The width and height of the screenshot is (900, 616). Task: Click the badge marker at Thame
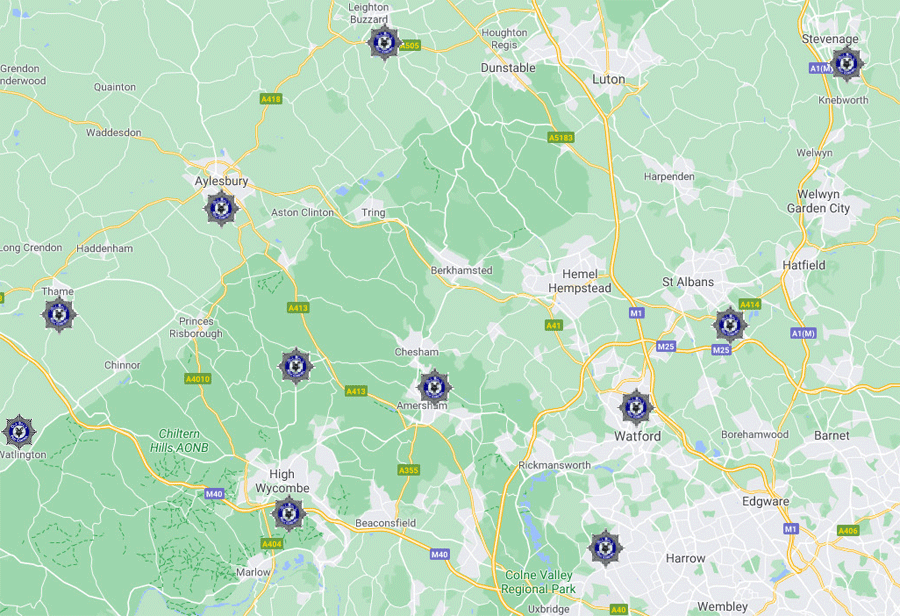click(x=59, y=315)
